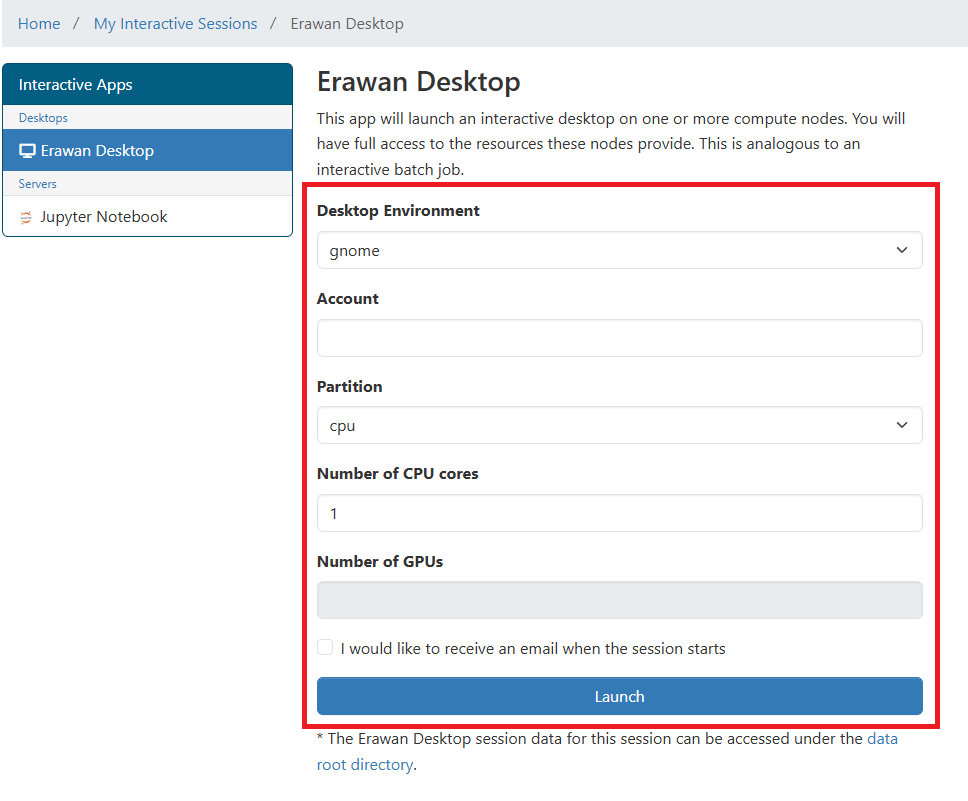Expand the Partition cpu dropdown

pyautogui.click(x=618, y=425)
